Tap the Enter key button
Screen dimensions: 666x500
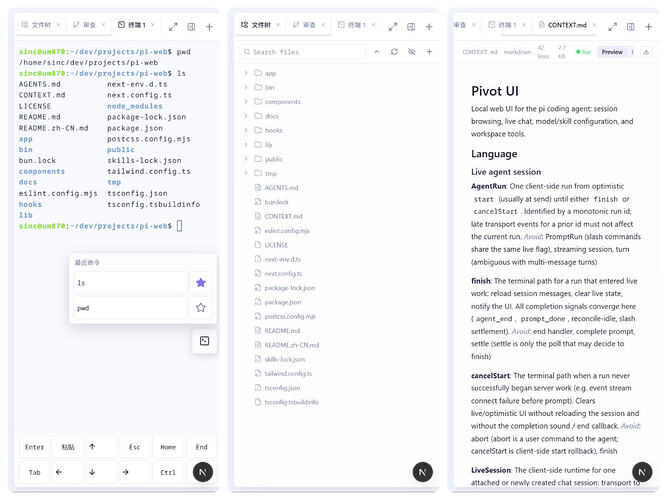coord(34,447)
